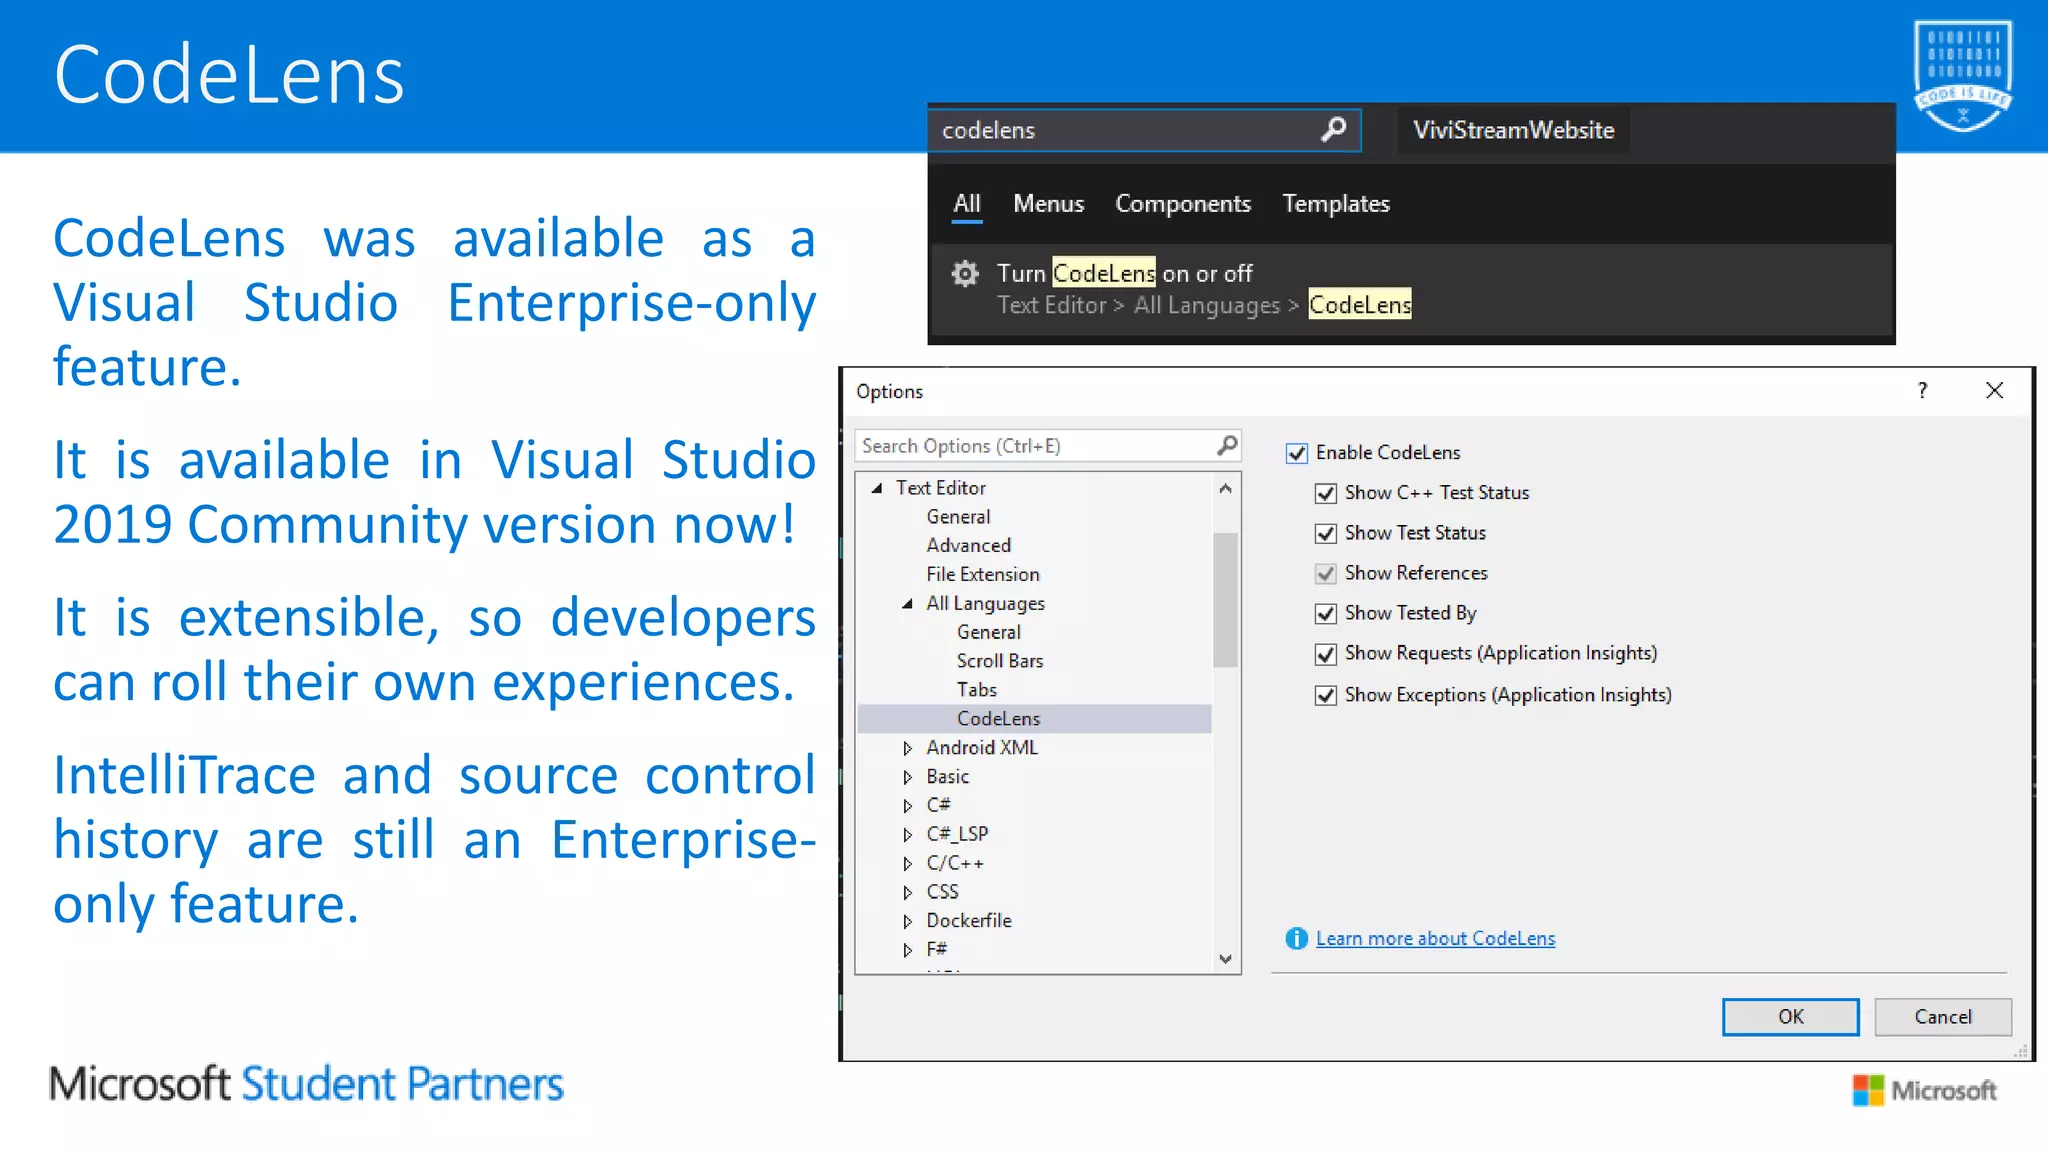Open the Components search tab
The image size is (2048, 1152).
point(1183,204)
